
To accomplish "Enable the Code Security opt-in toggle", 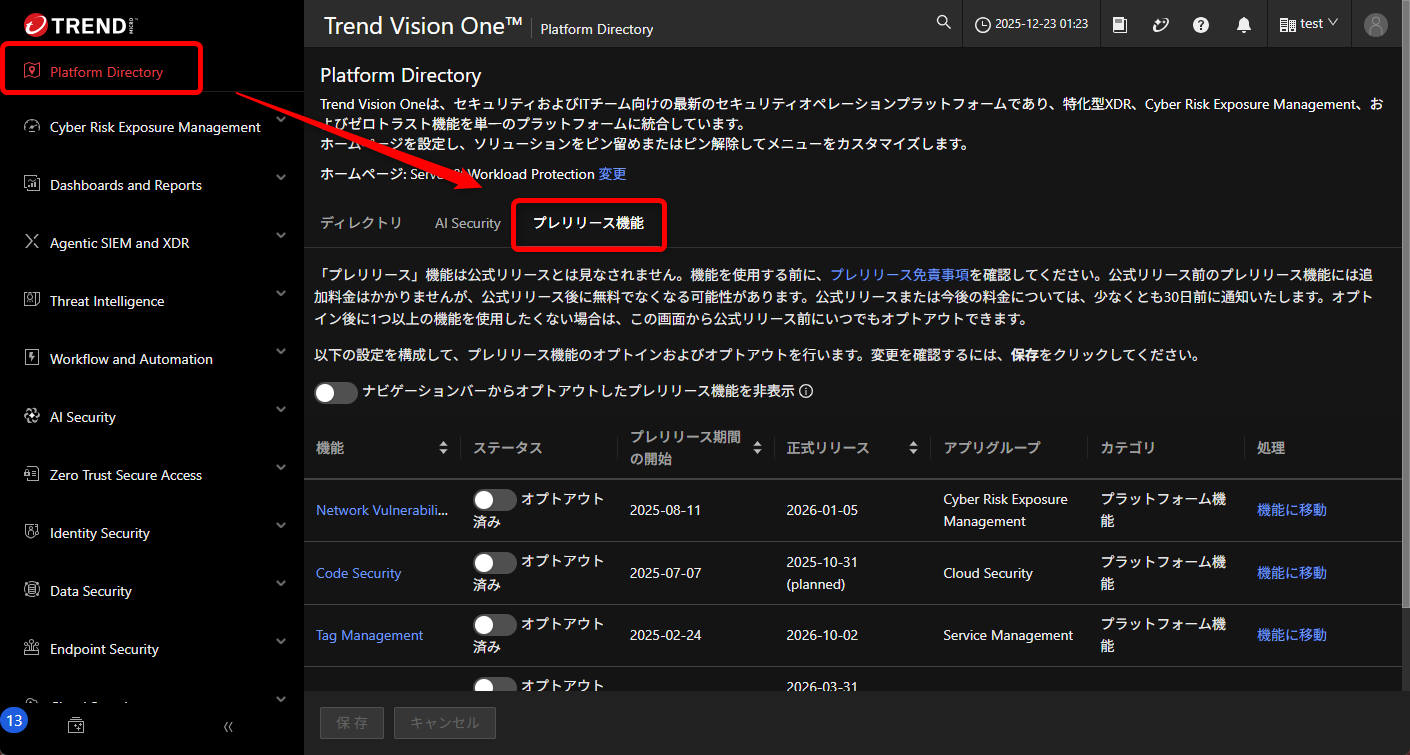I will (x=494, y=562).
